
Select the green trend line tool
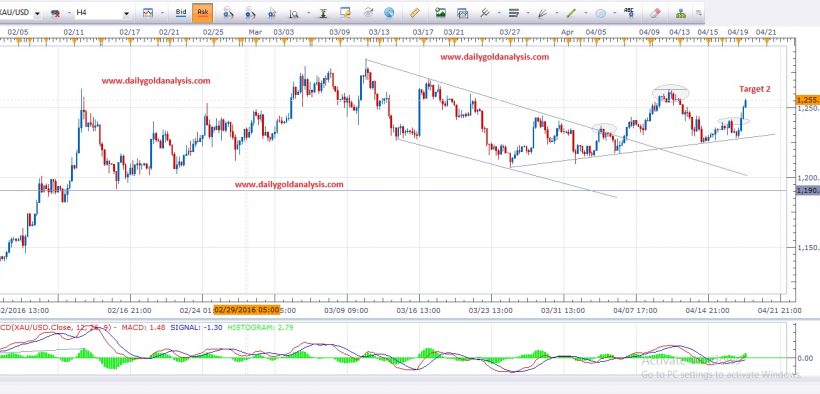tap(571, 13)
